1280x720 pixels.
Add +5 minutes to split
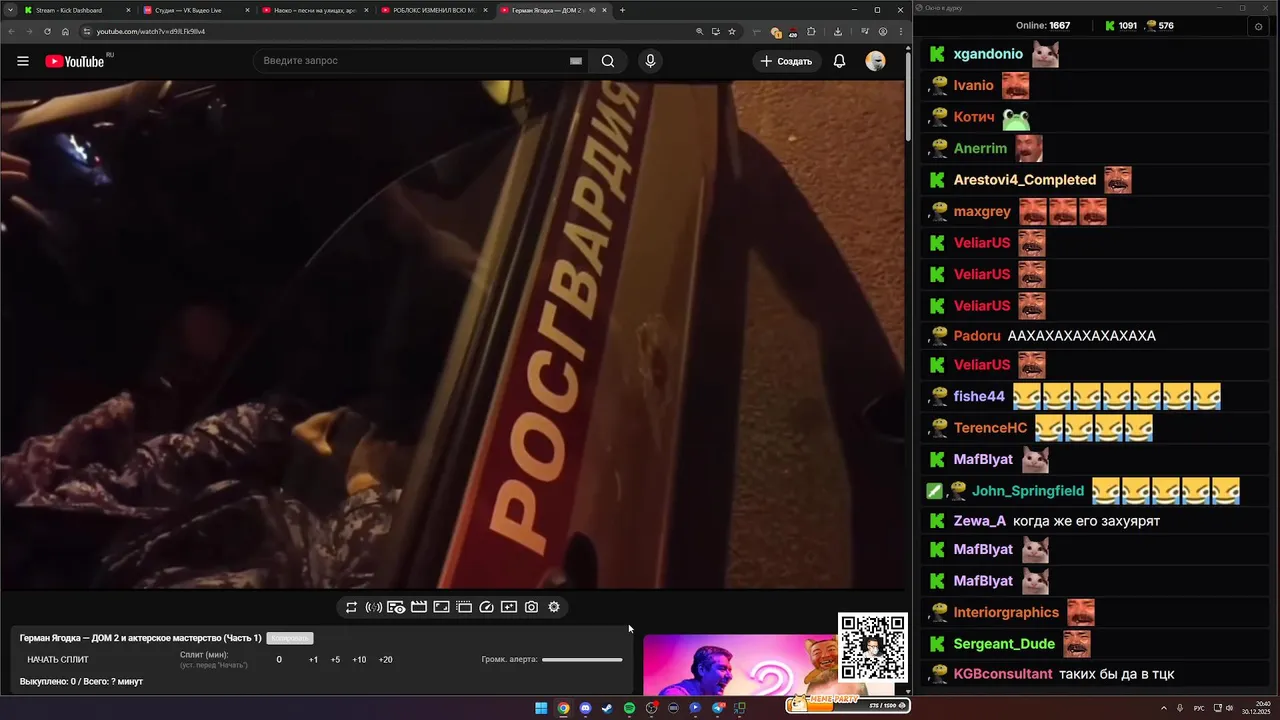coord(335,660)
